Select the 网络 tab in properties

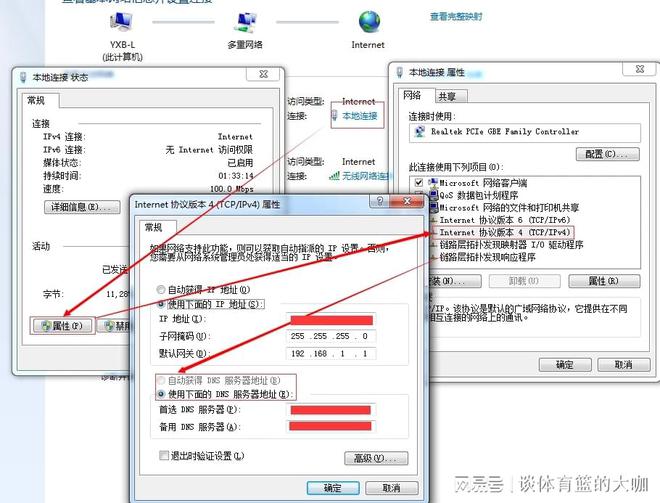click(x=413, y=96)
